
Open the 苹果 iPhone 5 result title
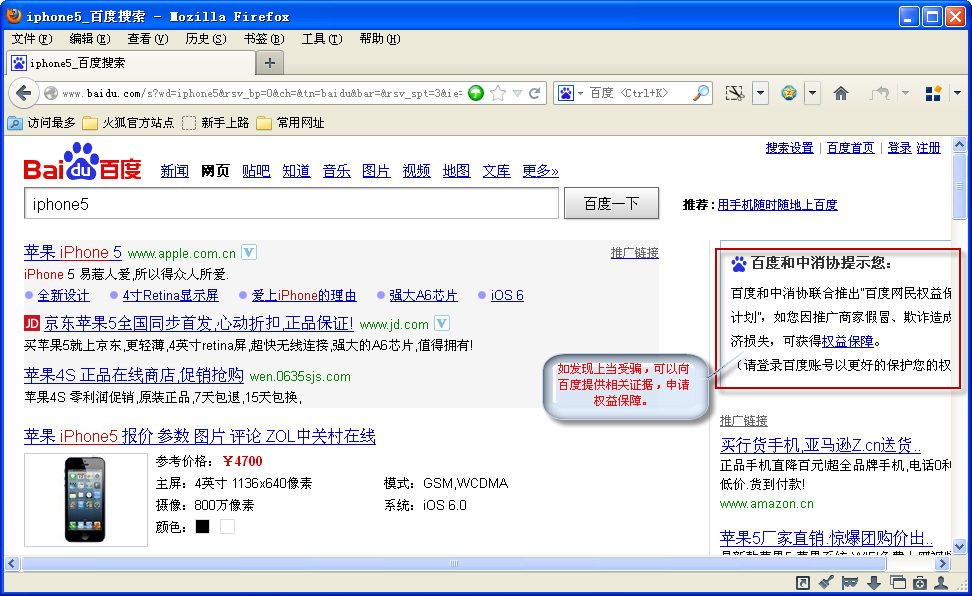[73, 252]
